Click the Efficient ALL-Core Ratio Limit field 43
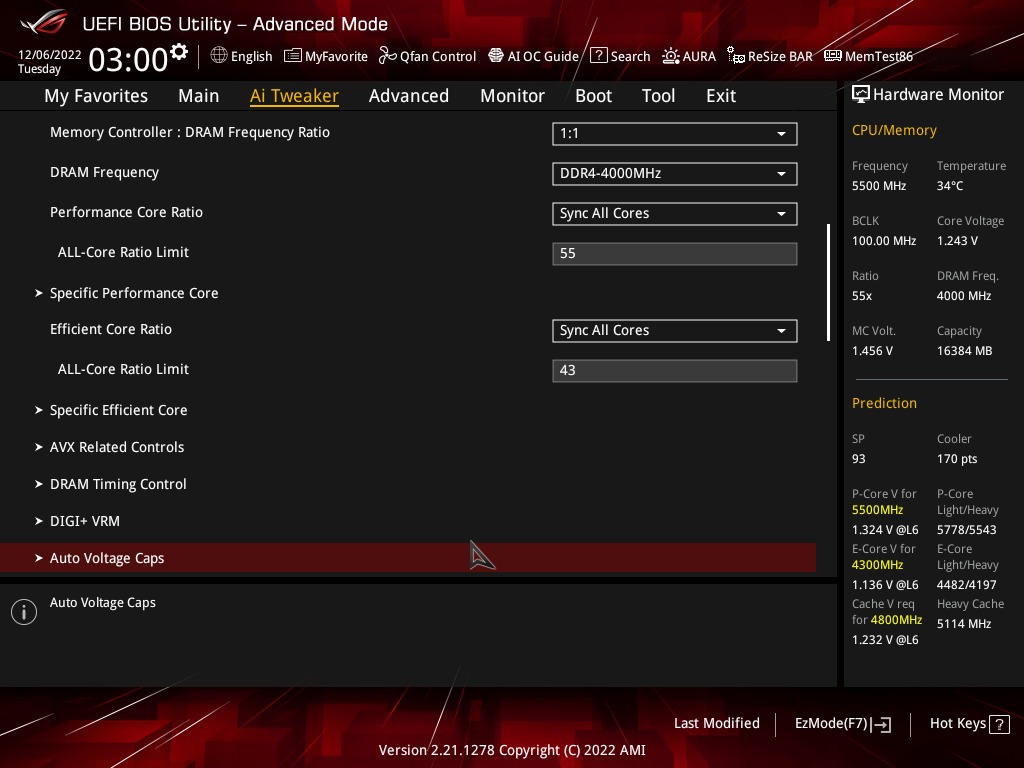Screen dimensions: 1024x768 (x=675, y=370)
